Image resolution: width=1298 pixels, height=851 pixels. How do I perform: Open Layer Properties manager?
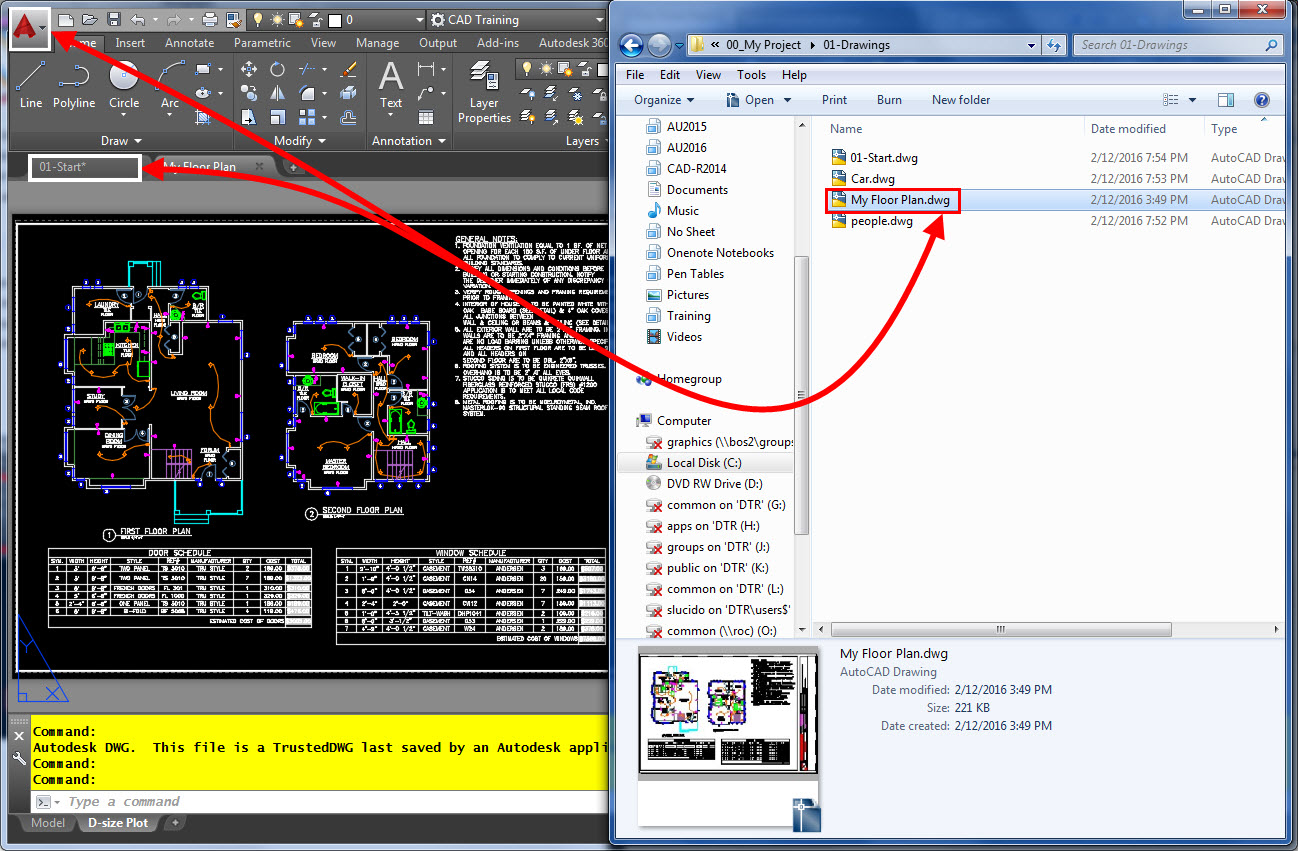coord(485,90)
